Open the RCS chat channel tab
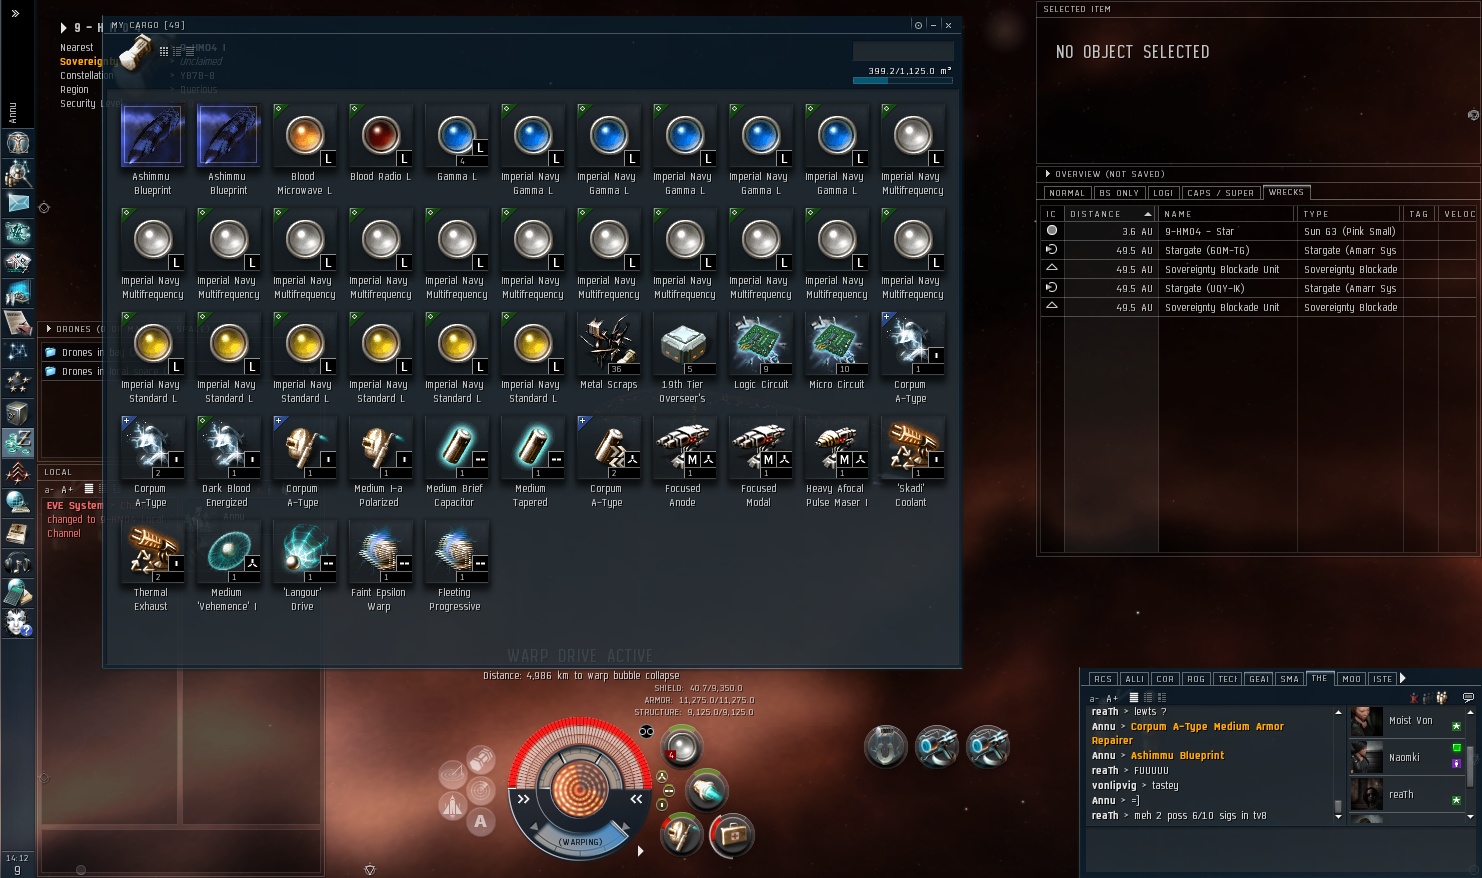Viewport: 1482px width, 878px height. pos(1103,679)
